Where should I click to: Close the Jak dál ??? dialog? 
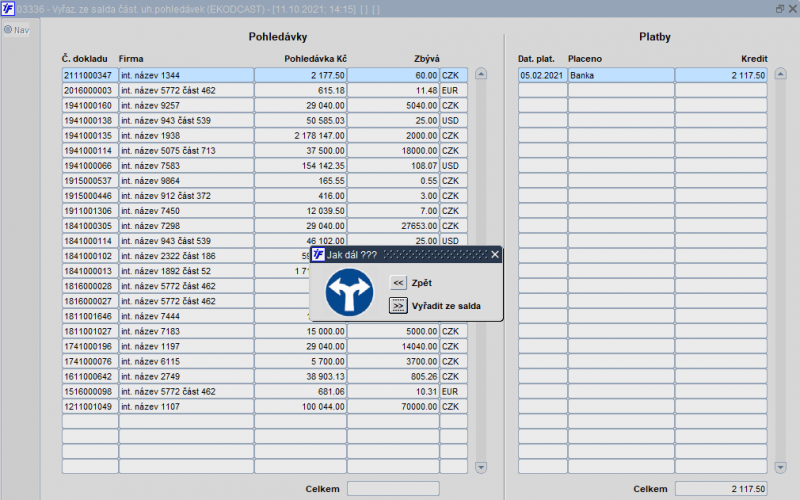(x=495, y=255)
